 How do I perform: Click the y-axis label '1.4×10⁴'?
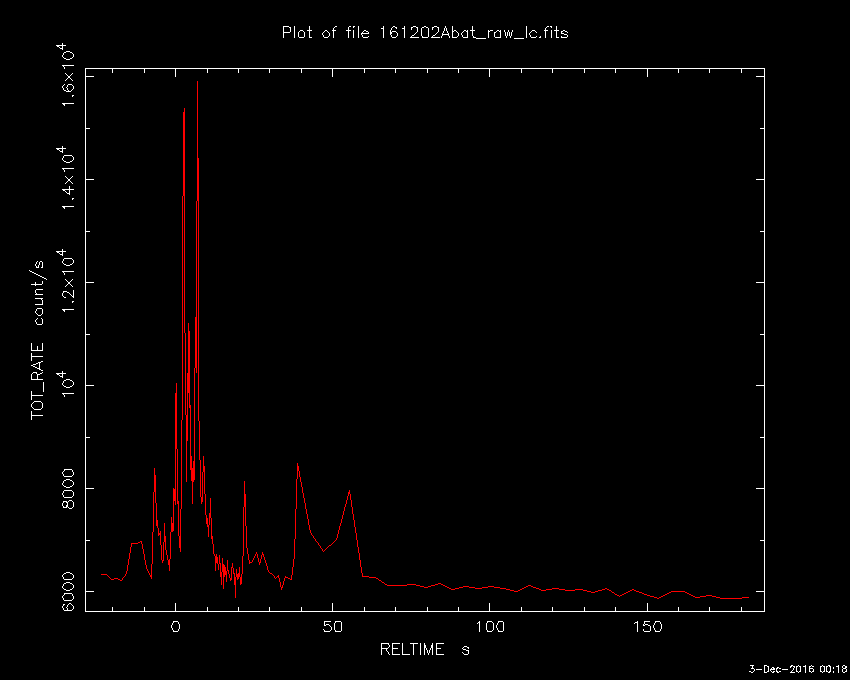67,178
